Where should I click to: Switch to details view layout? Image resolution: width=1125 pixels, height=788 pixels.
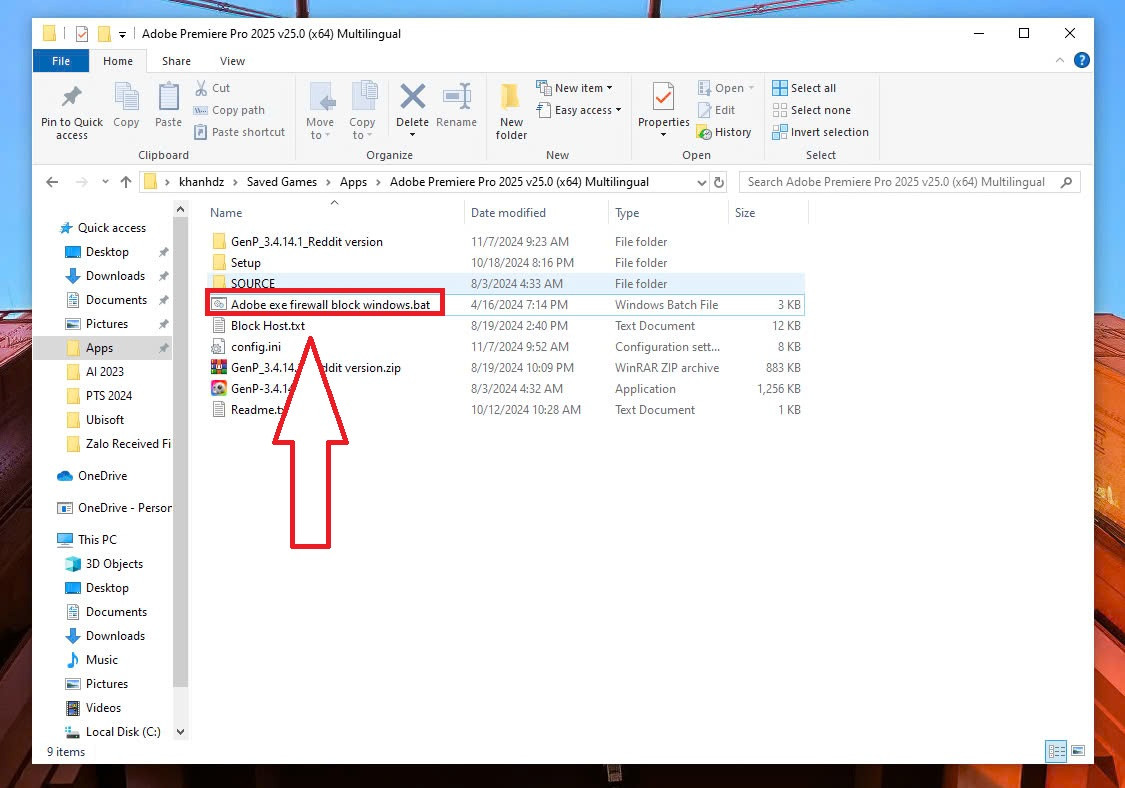[x=1056, y=751]
